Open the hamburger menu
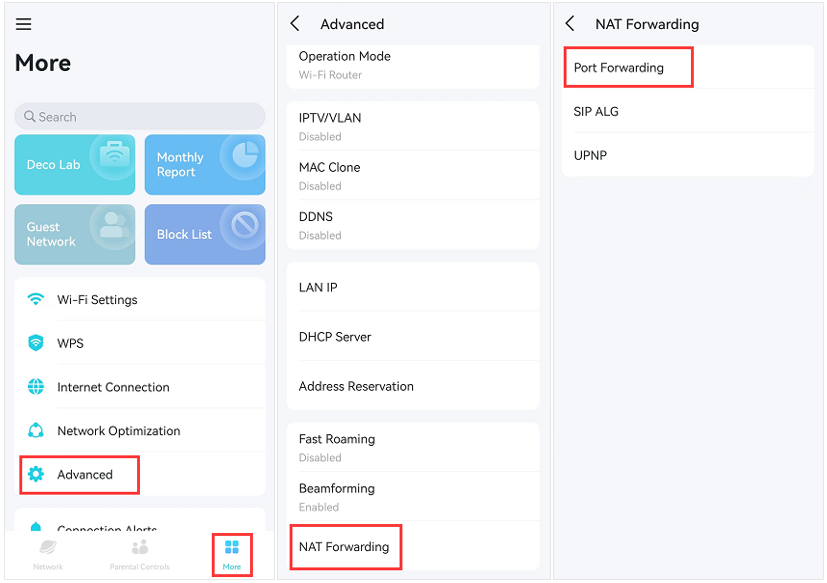The width and height of the screenshot is (827, 583). point(25,24)
